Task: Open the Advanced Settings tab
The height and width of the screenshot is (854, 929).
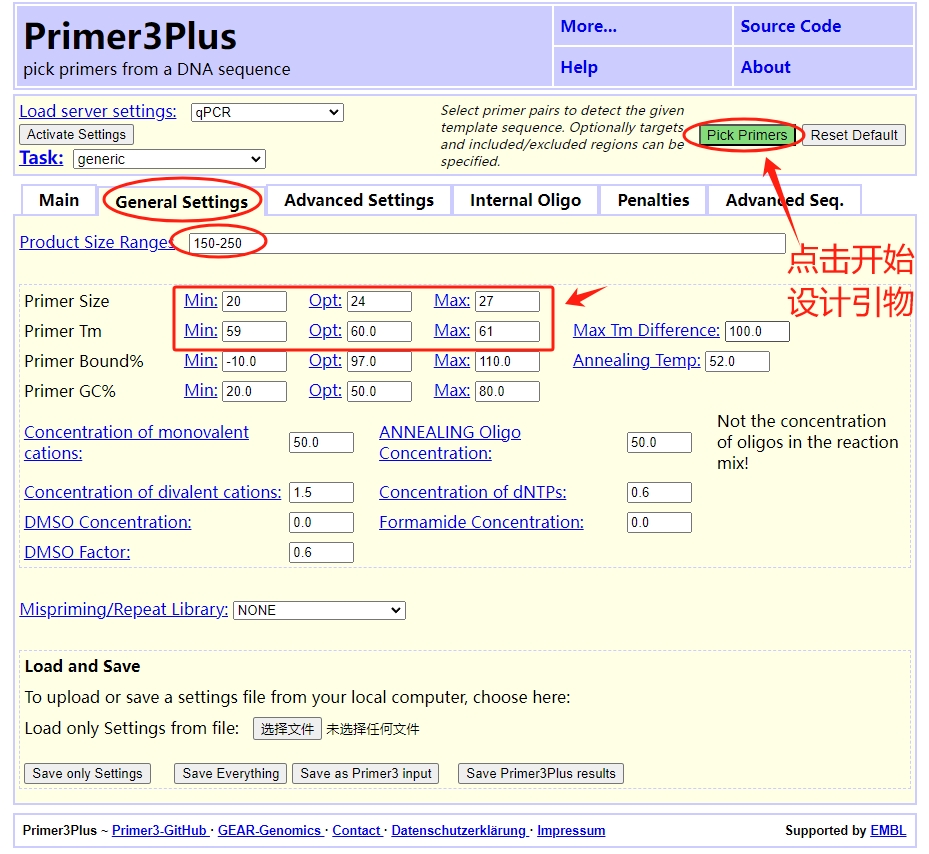Action: coord(359,200)
